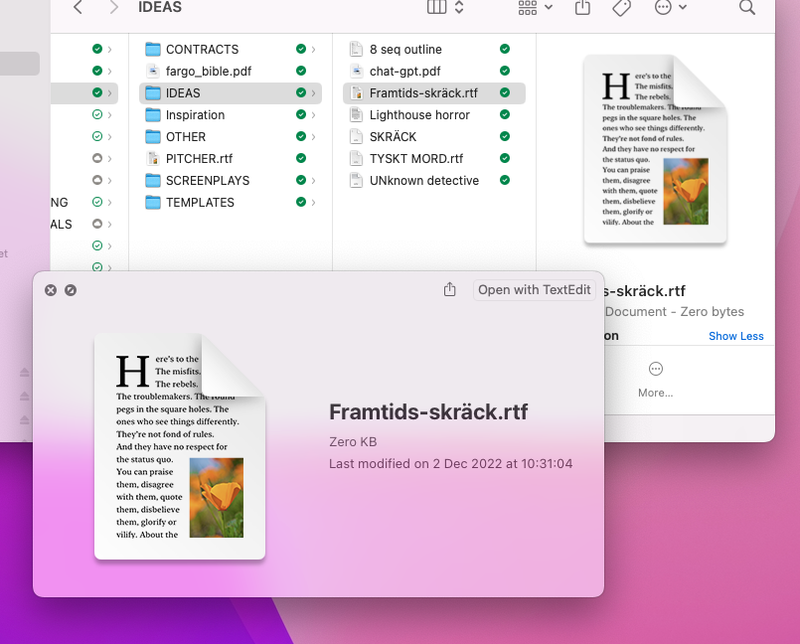Open the chevron next to the grouping icon
This screenshot has height=644, width=800.
[x=548, y=8]
